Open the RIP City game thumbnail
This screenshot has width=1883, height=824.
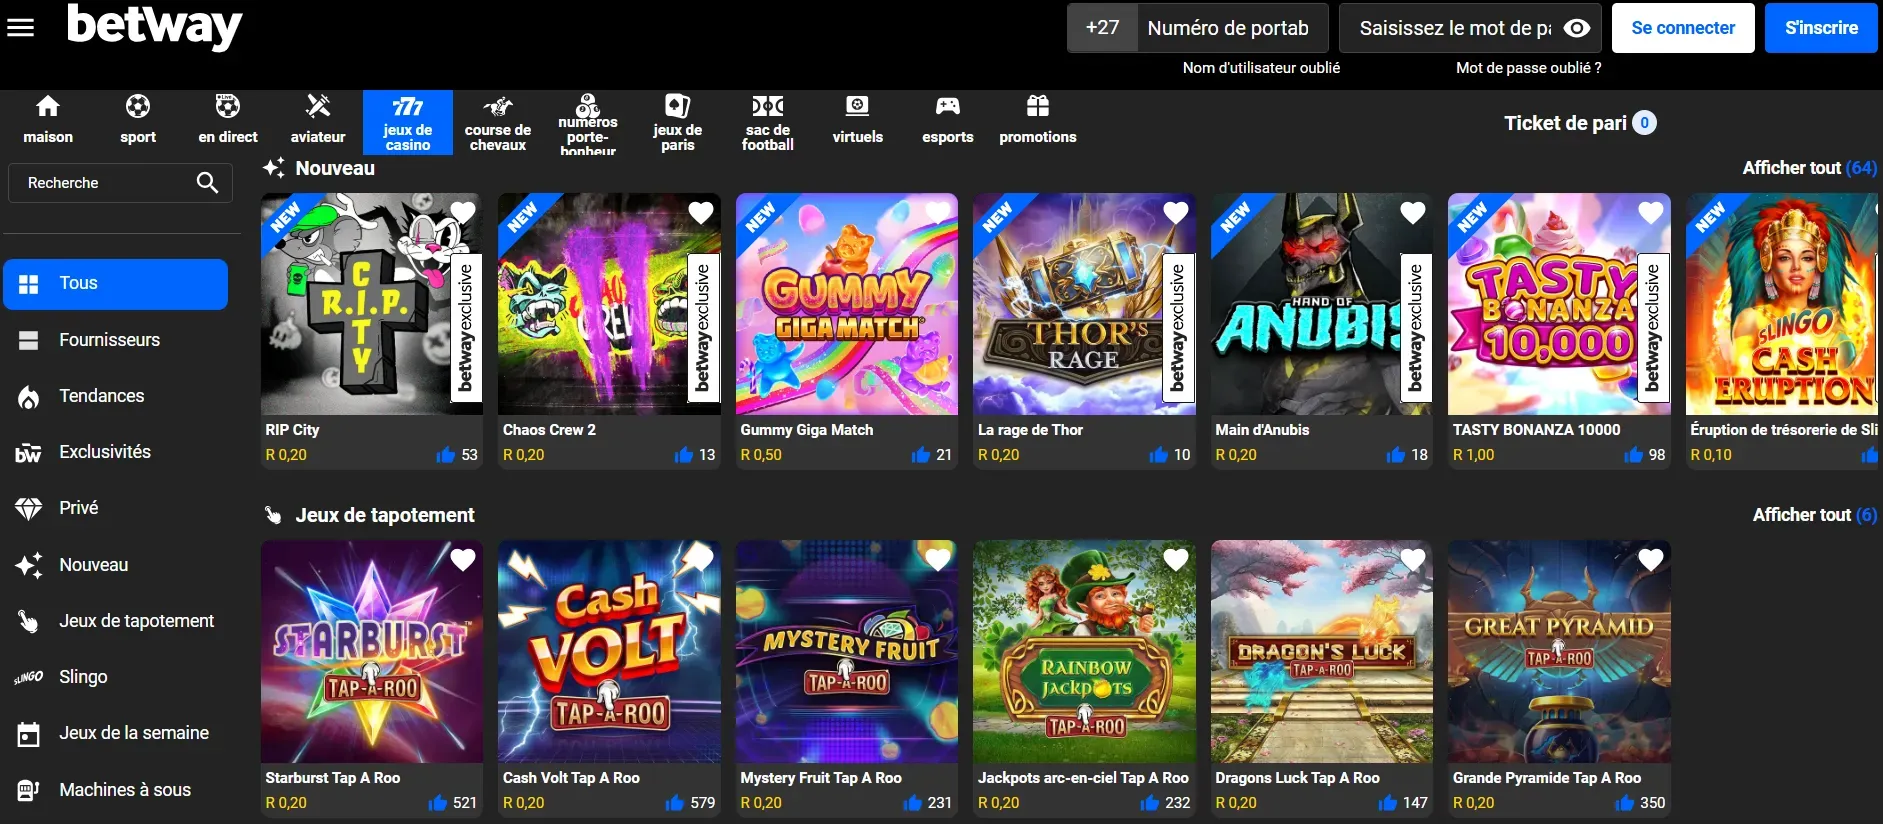click(372, 304)
